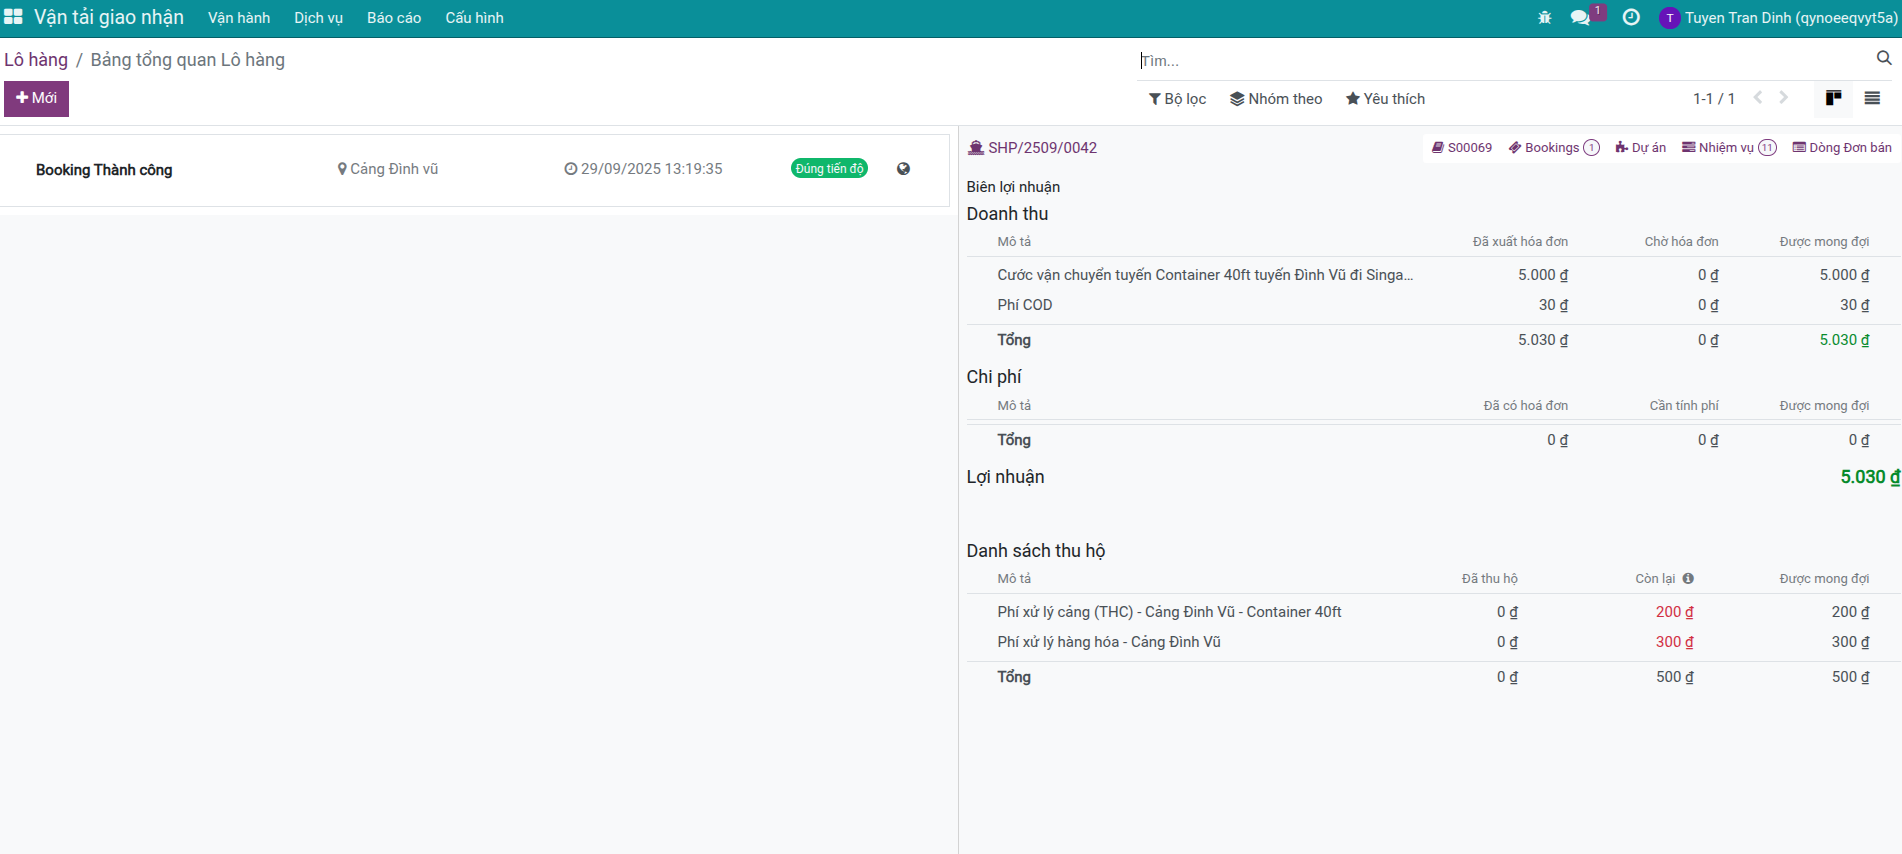
Task: Open the Vận hành menu
Action: coord(239,18)
